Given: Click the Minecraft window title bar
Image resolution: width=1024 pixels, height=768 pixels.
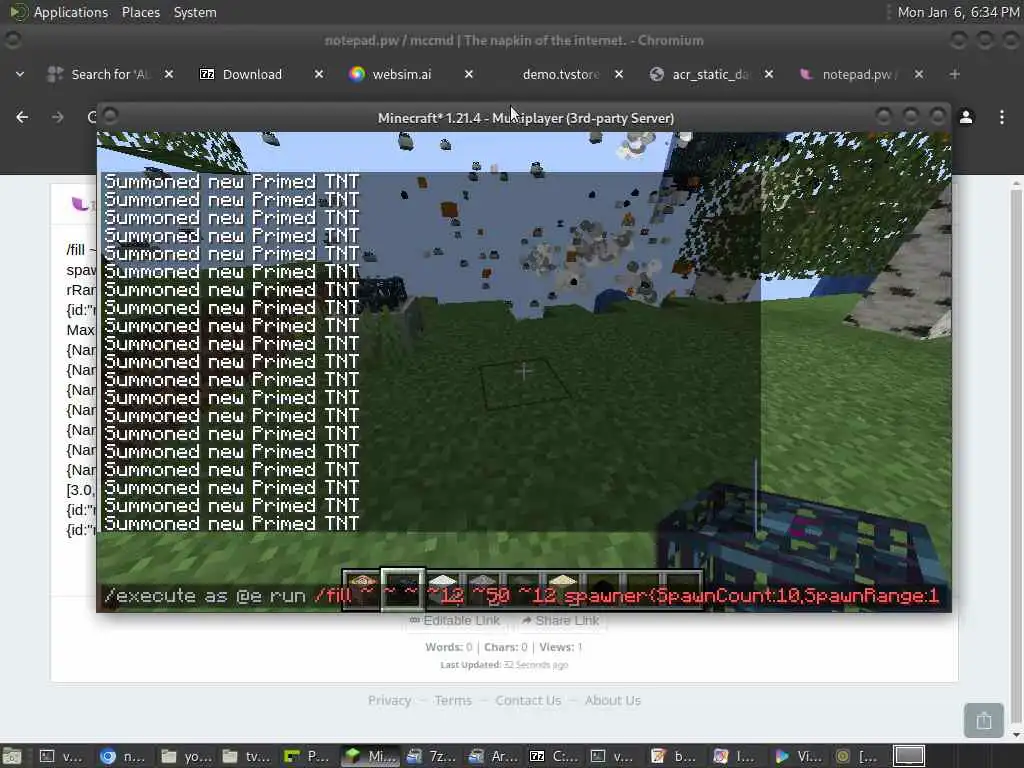Looking at the screenshot, I should (525, 118).
